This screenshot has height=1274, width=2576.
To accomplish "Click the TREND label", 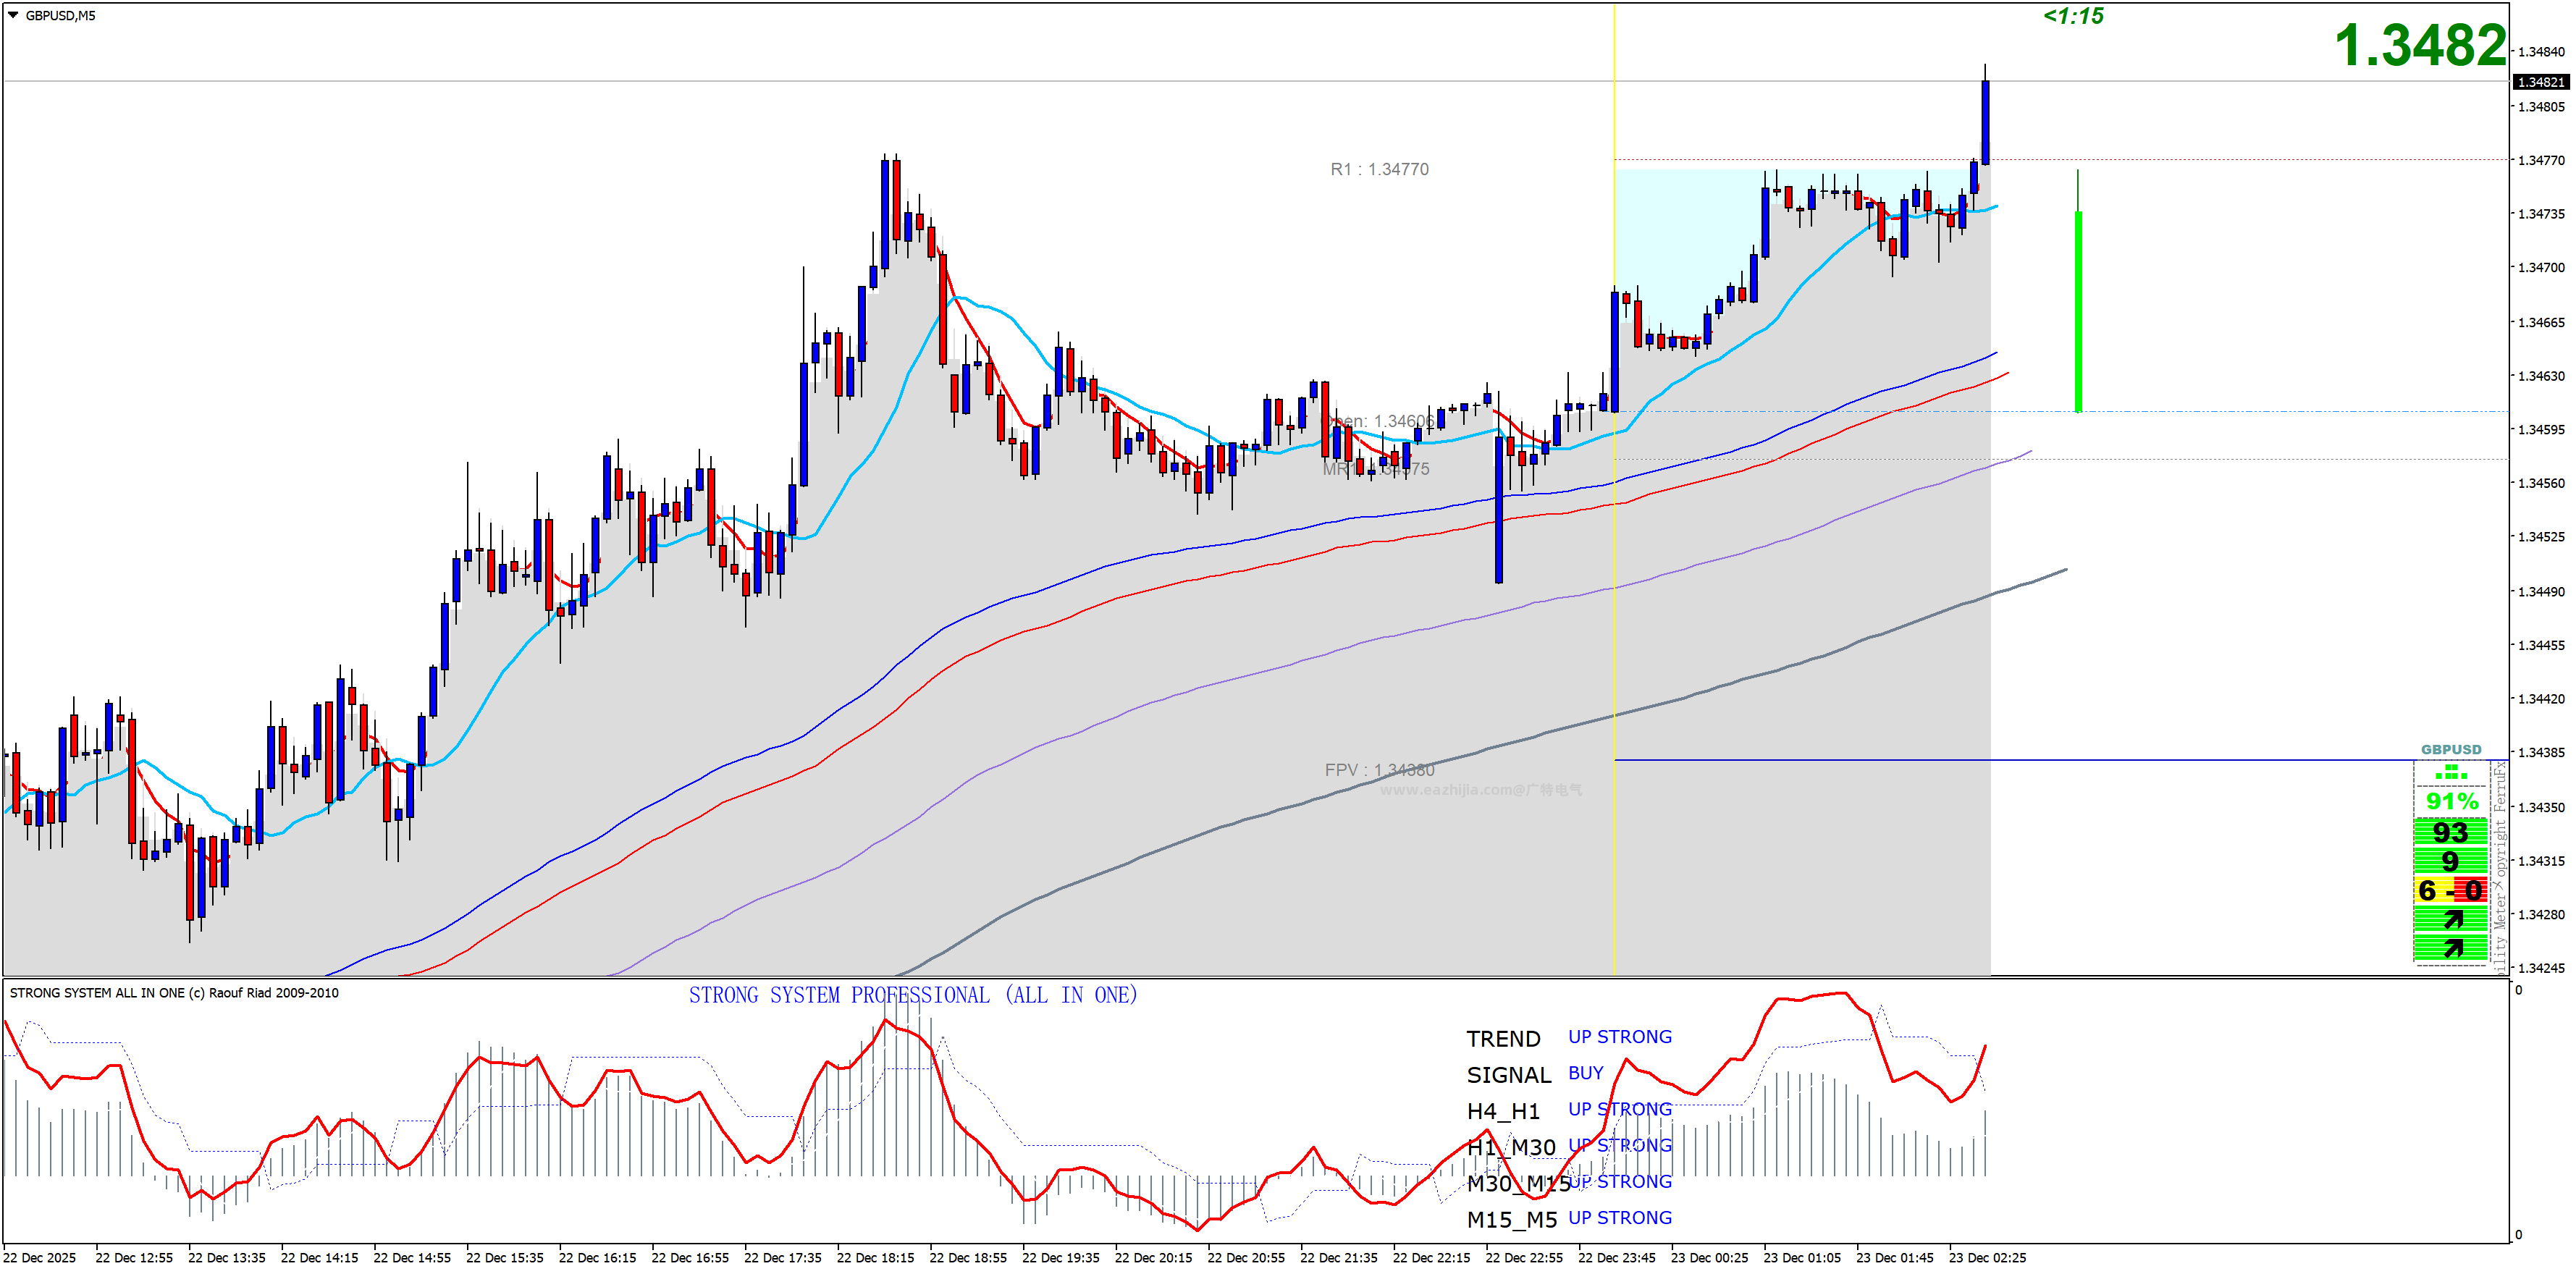I will (1503, 1039).
